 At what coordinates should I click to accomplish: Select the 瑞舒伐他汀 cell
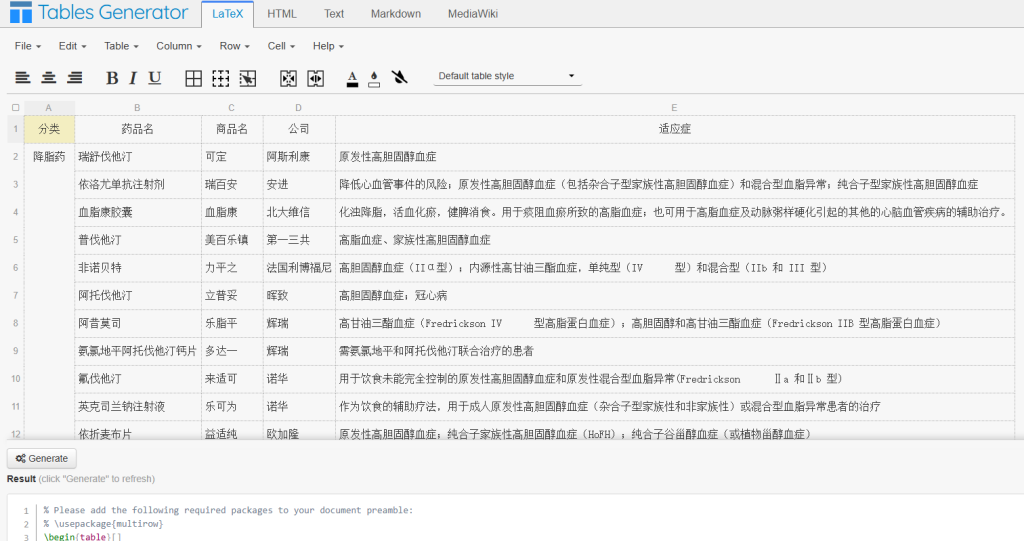coord(138,157)
